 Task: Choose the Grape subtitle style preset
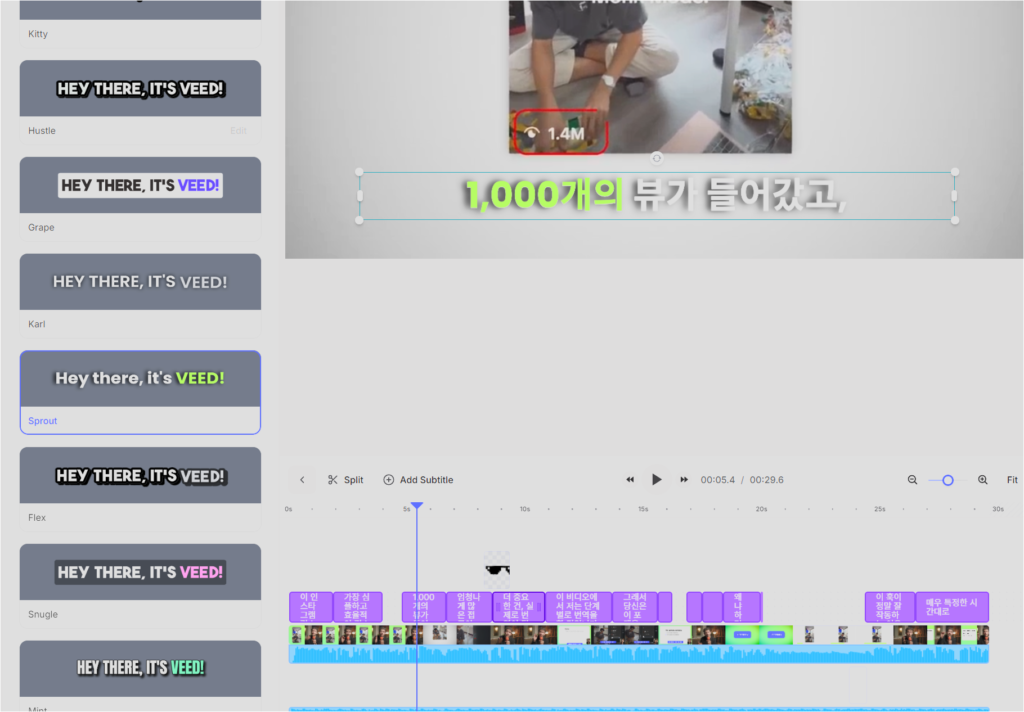pyautogui.click(x=140, y=185)
